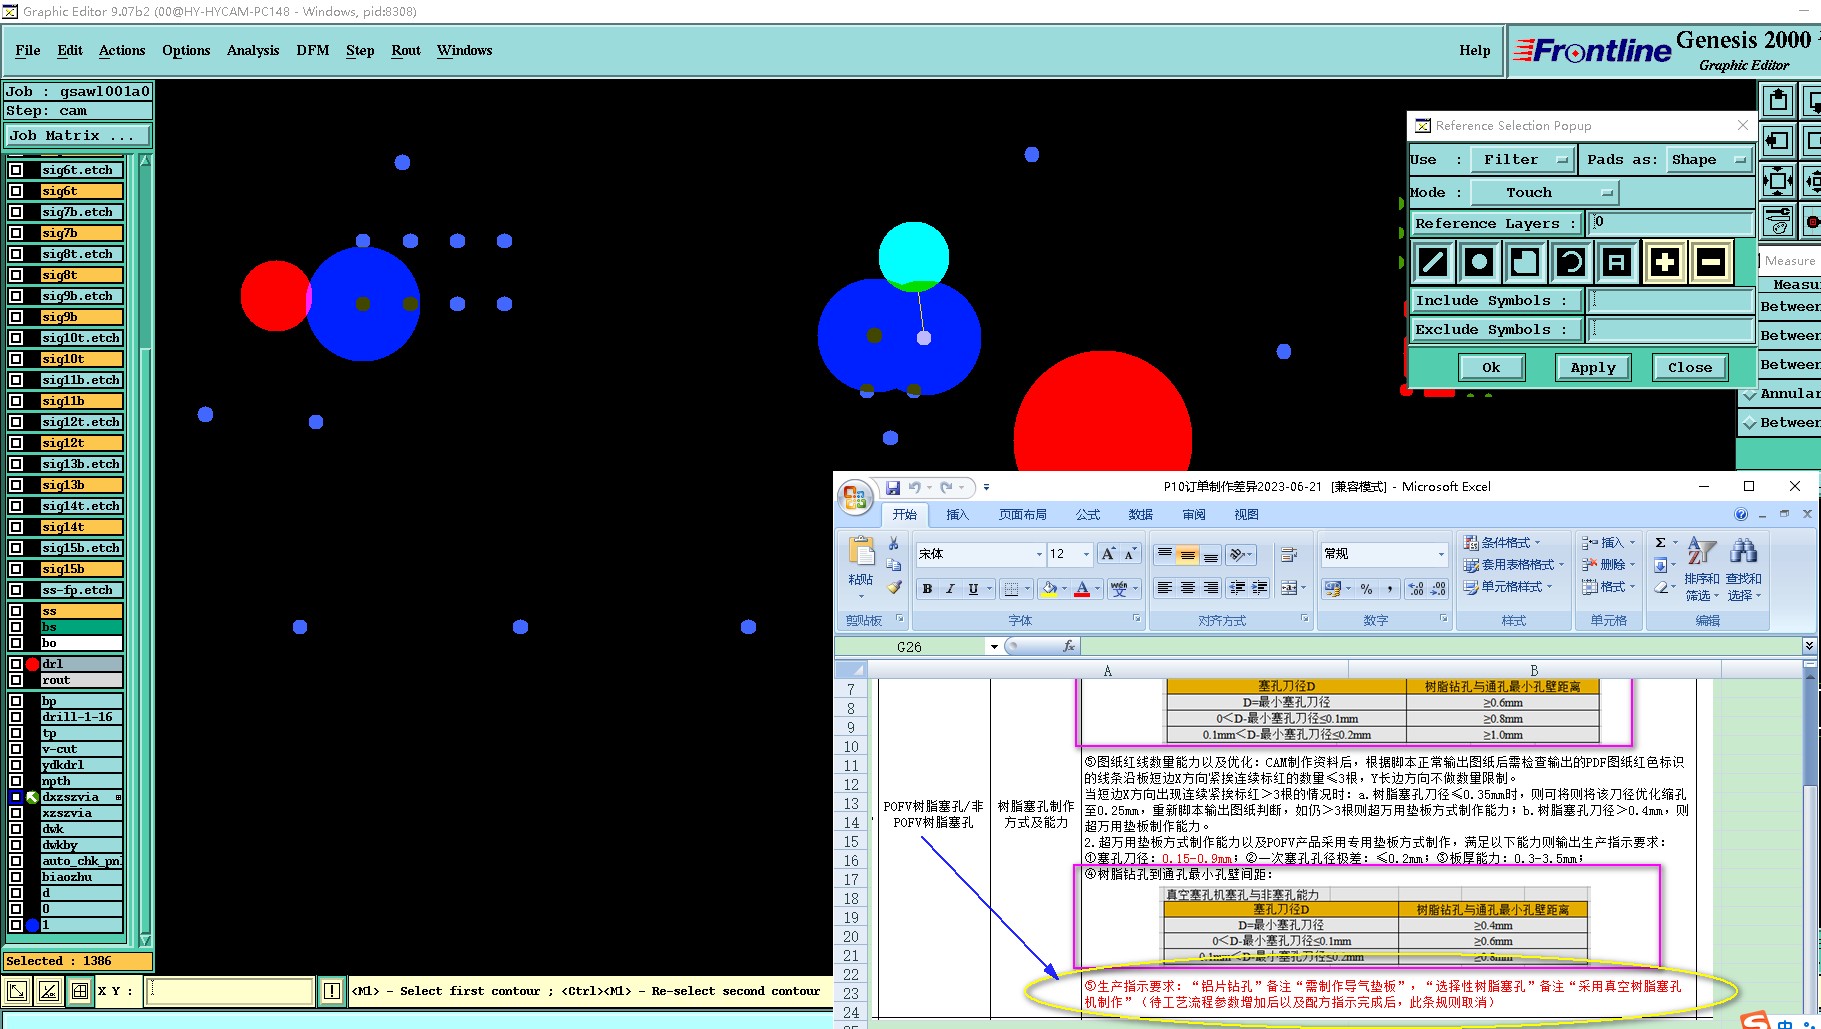Viewport: 1821px width, 1029px height.
Task: Toggle the checkbox for layer bo
Action: click(x=16, y=643)
